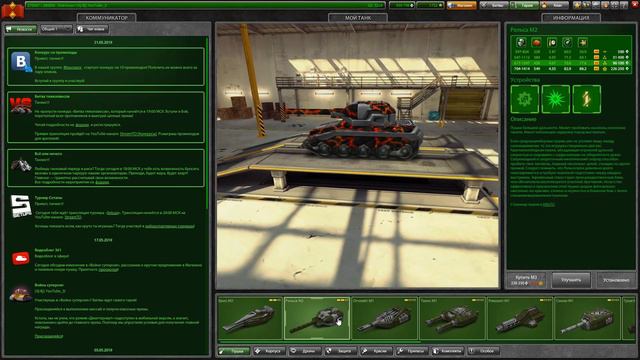The width and height of the screenshot is (640, 360).
Task: Click the damage stat icon
Action: pos(521,42)
